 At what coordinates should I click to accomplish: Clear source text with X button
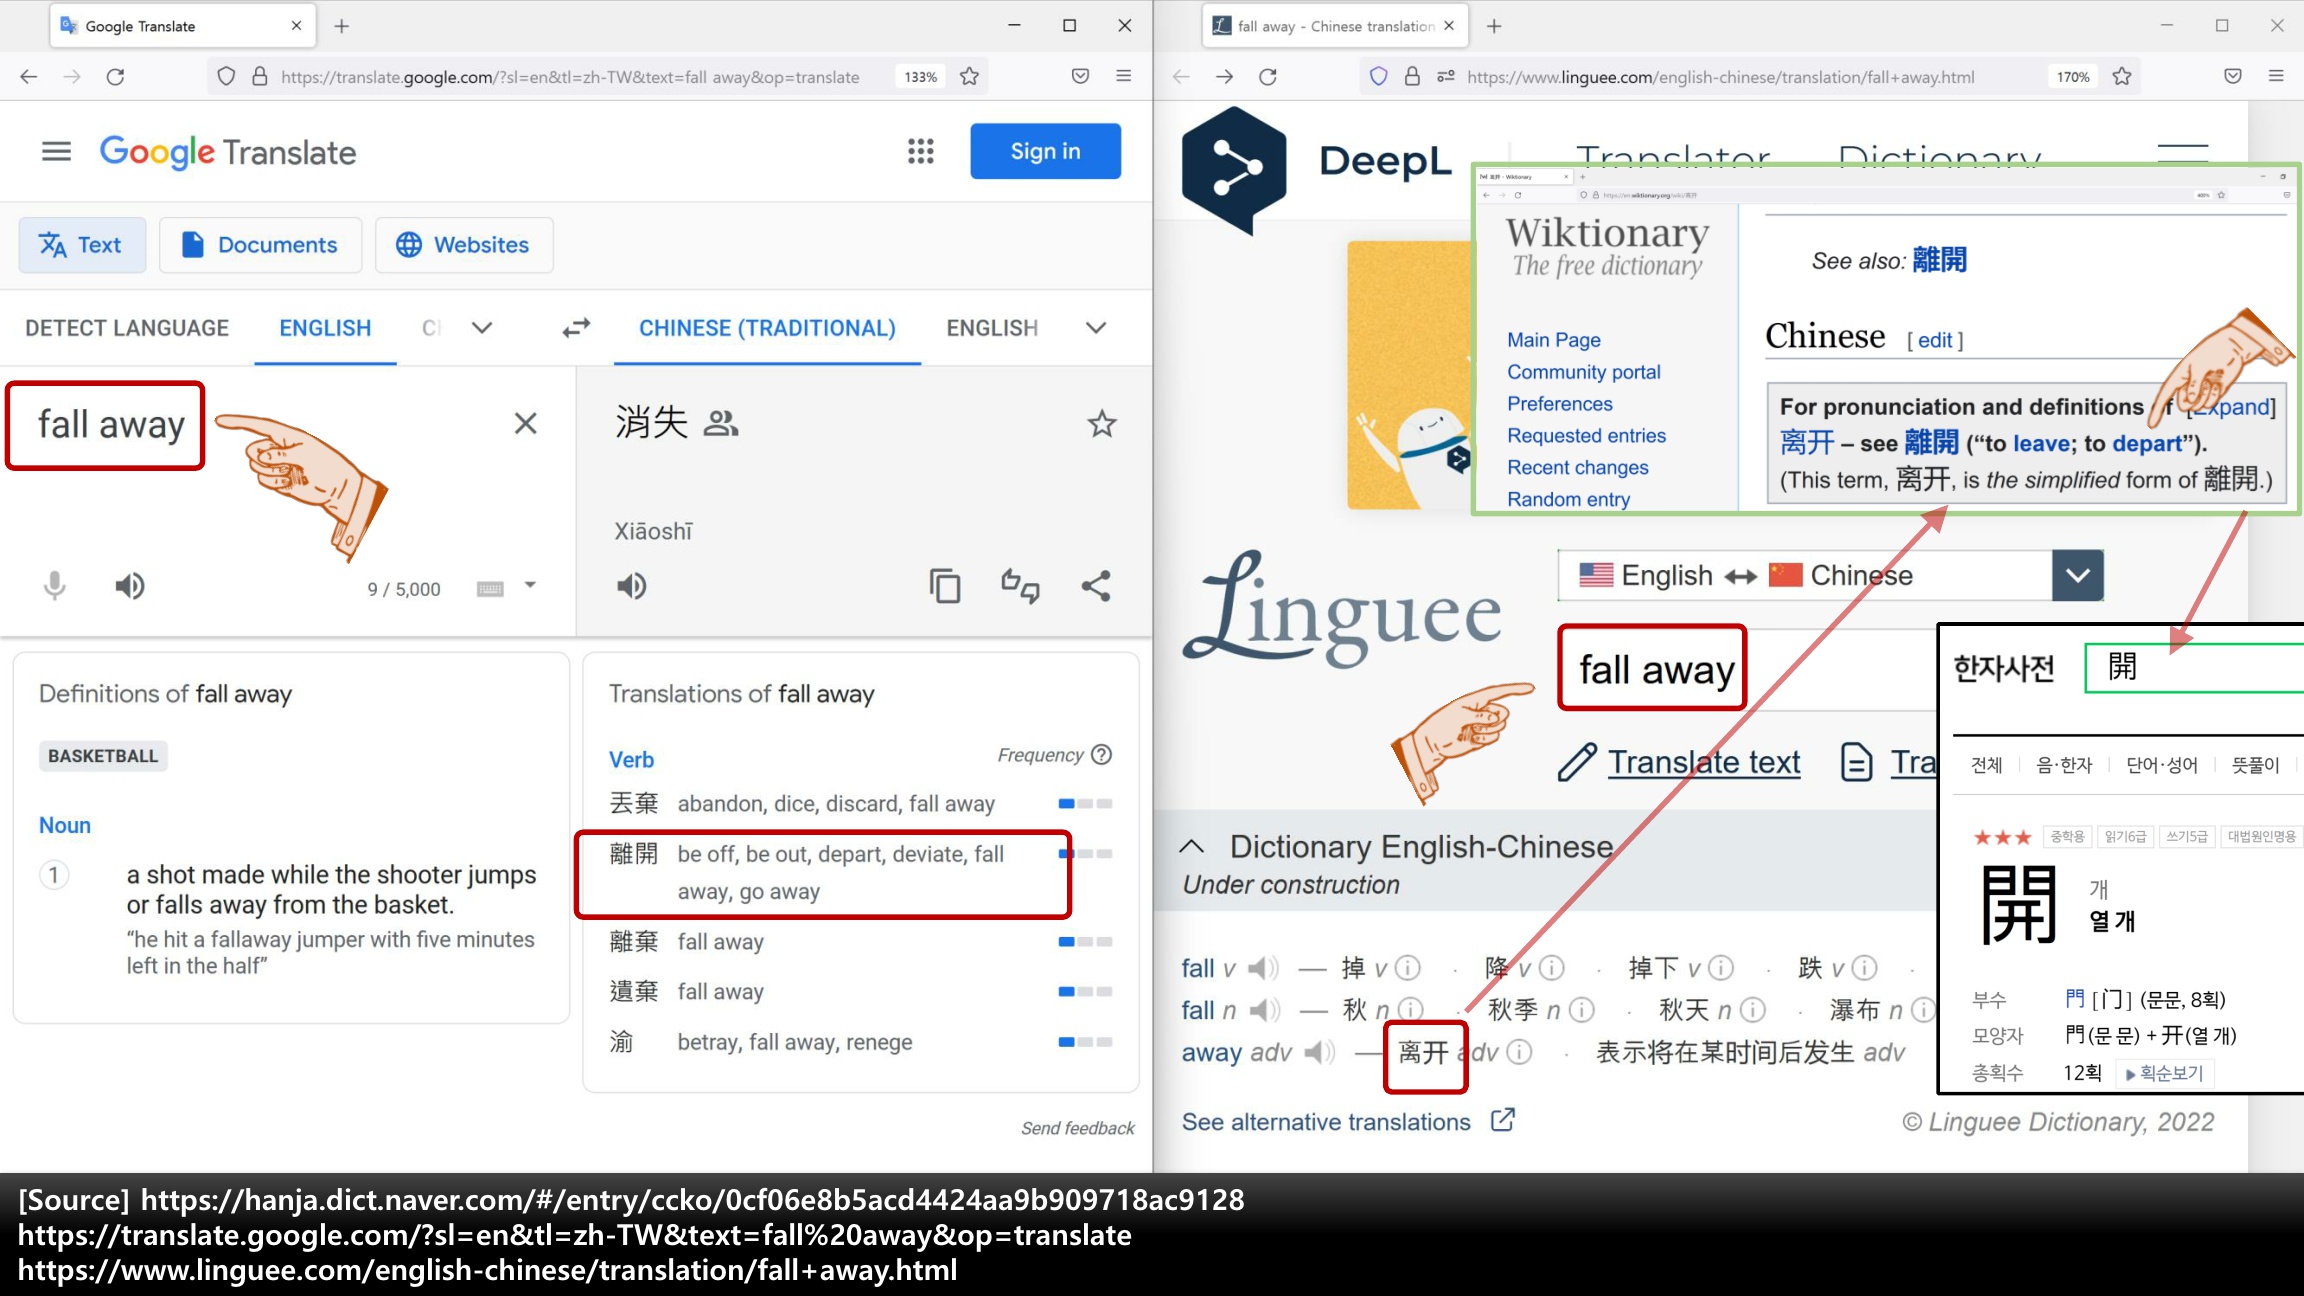pyautogui.click(x=525, y=423)
